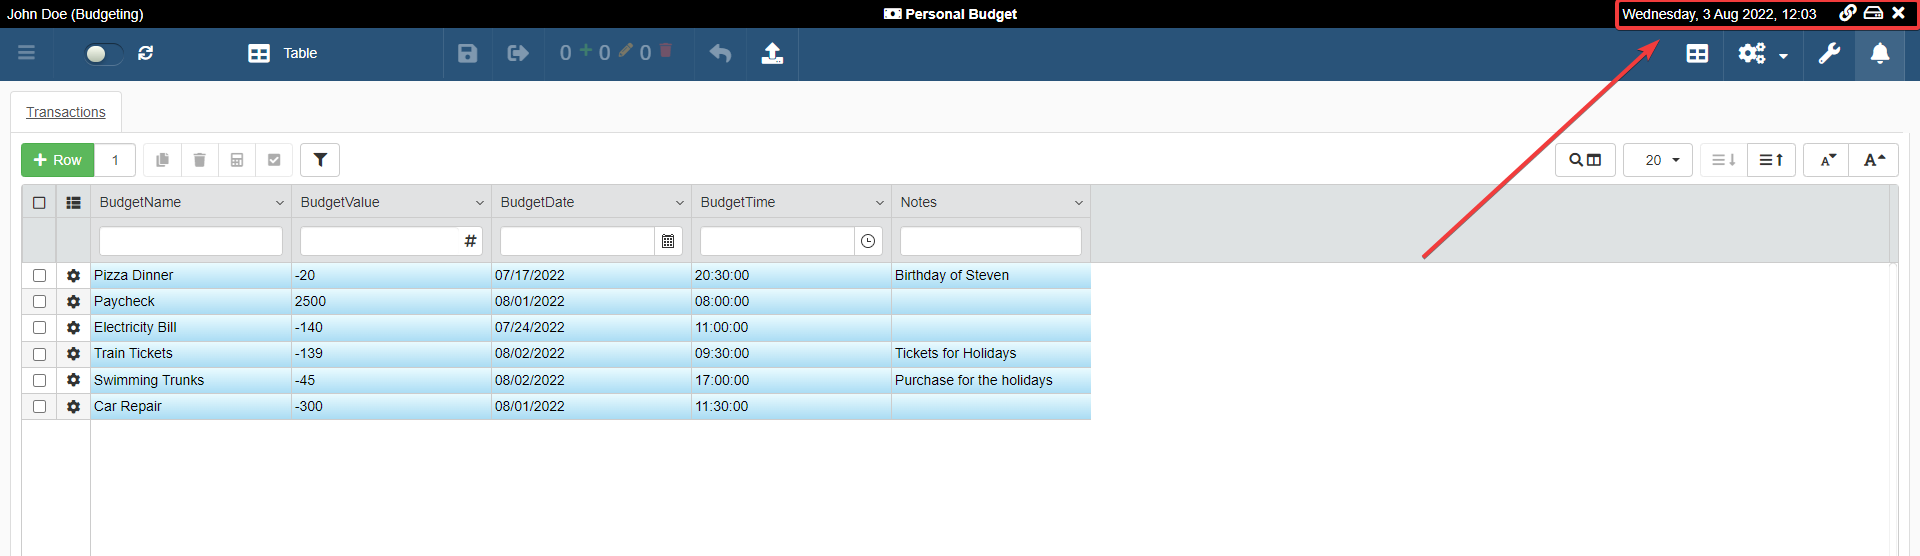Click the hamburger menu icon

pyautogui.click(x=27, y=53)
